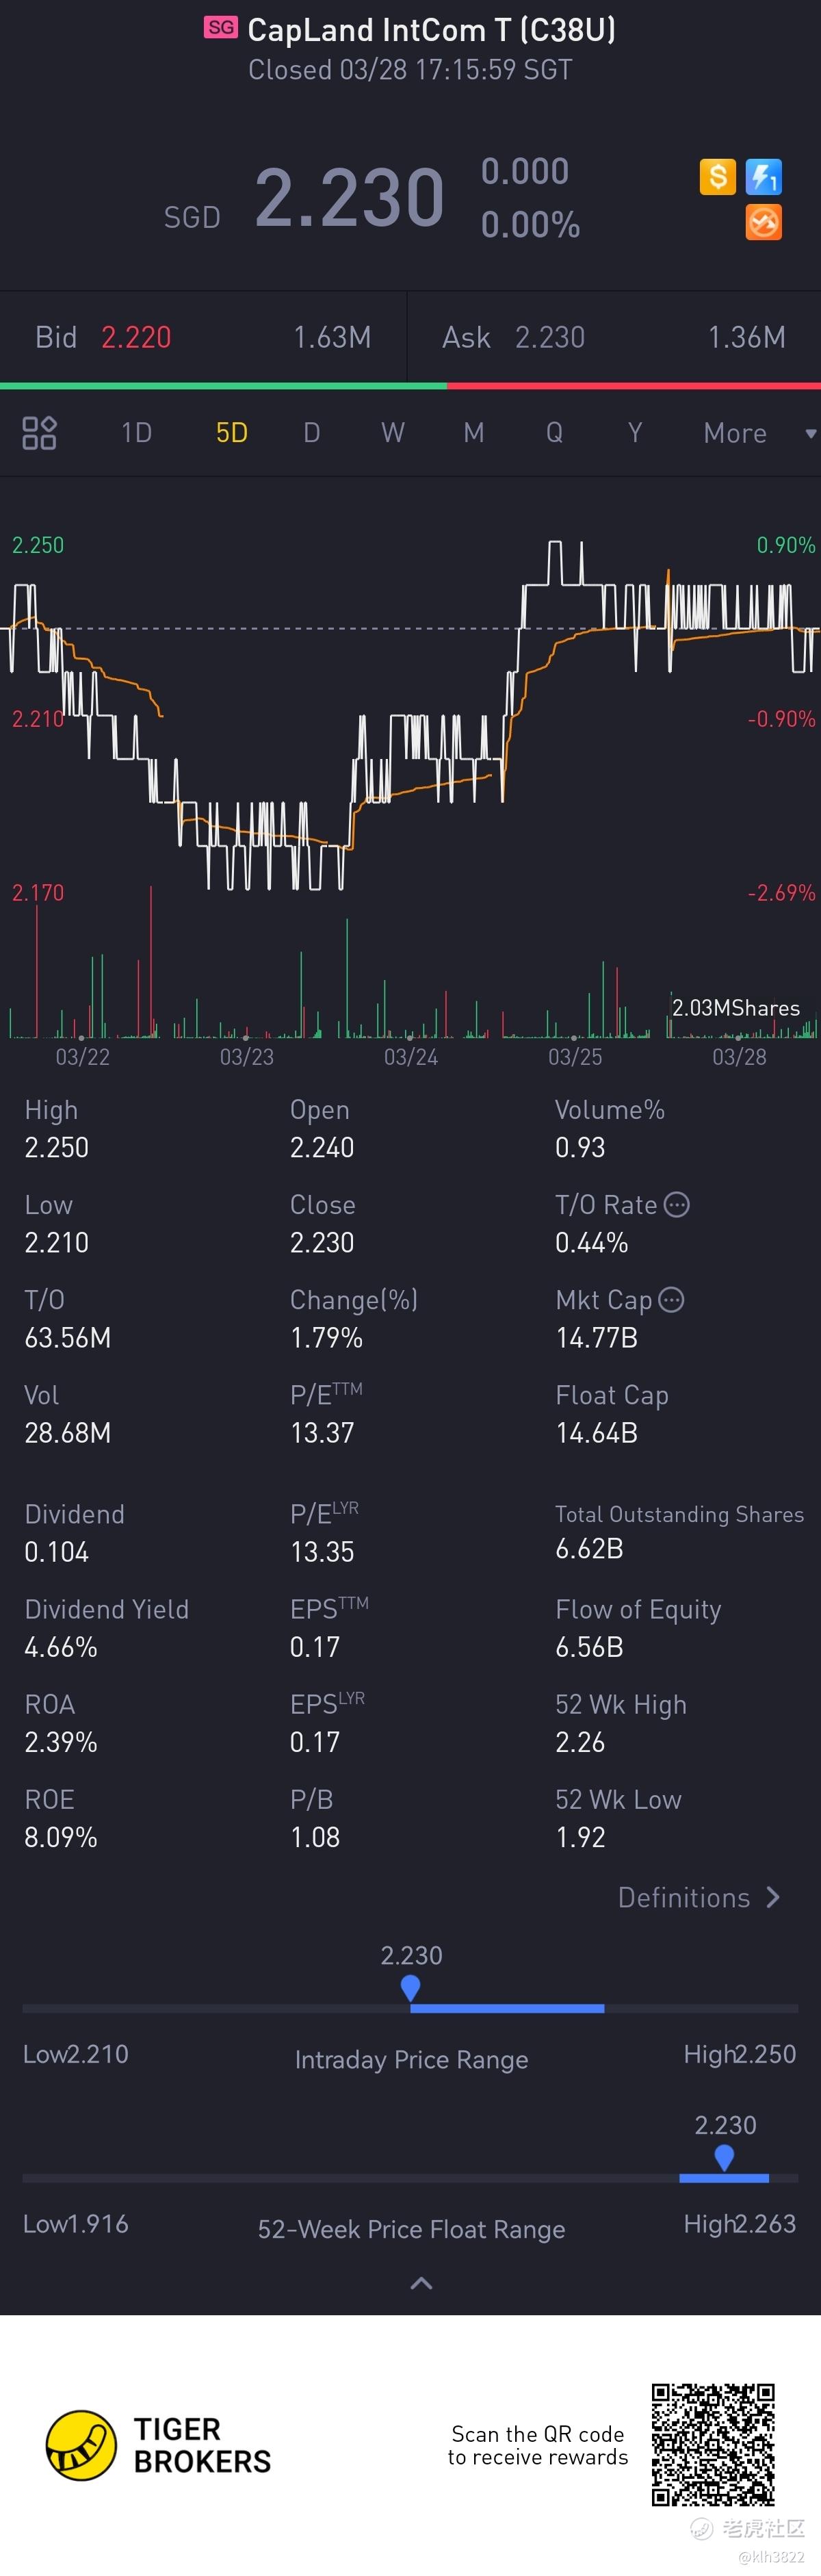Image resolution: width=821 pixels, height=2576 pixels.
Task: Tap the Intraday Price Range marker
Action: click(x=410, y=1988)
